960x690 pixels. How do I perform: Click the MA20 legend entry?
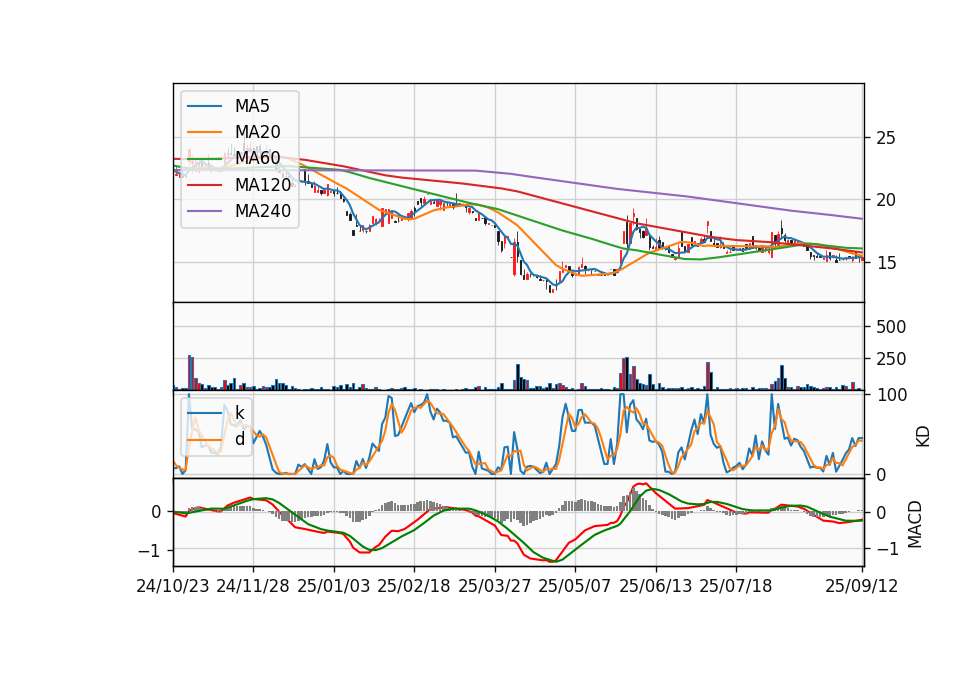[234, 132]
